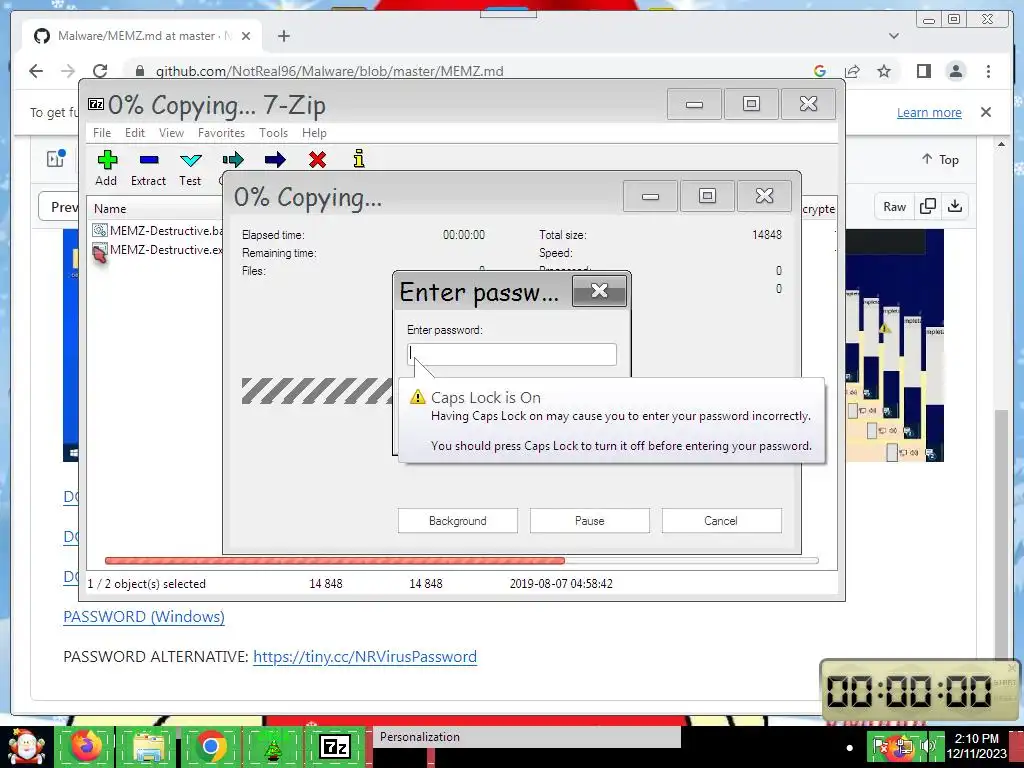
Task: Open the Edit menu in 7-Zip
Action: [135, 133]
